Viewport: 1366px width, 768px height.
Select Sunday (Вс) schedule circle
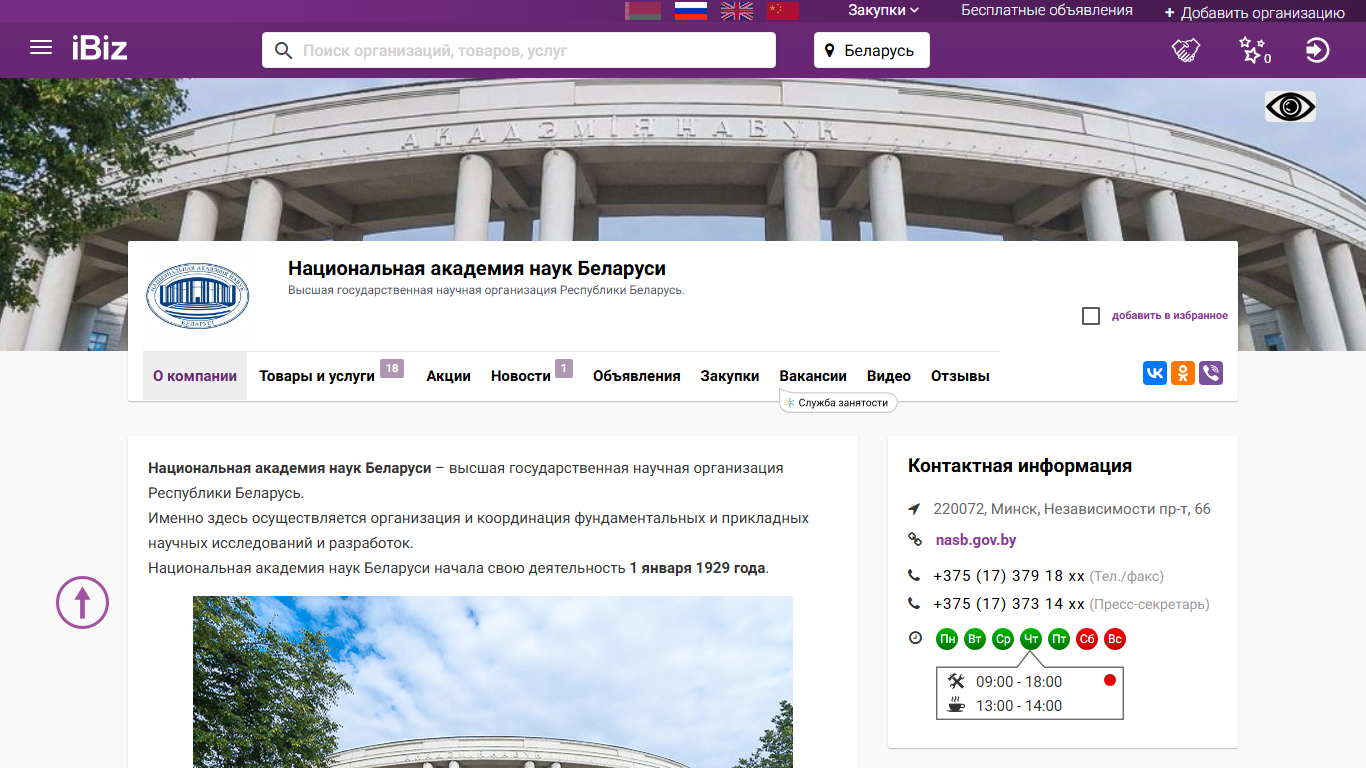tap(1115, 639)
